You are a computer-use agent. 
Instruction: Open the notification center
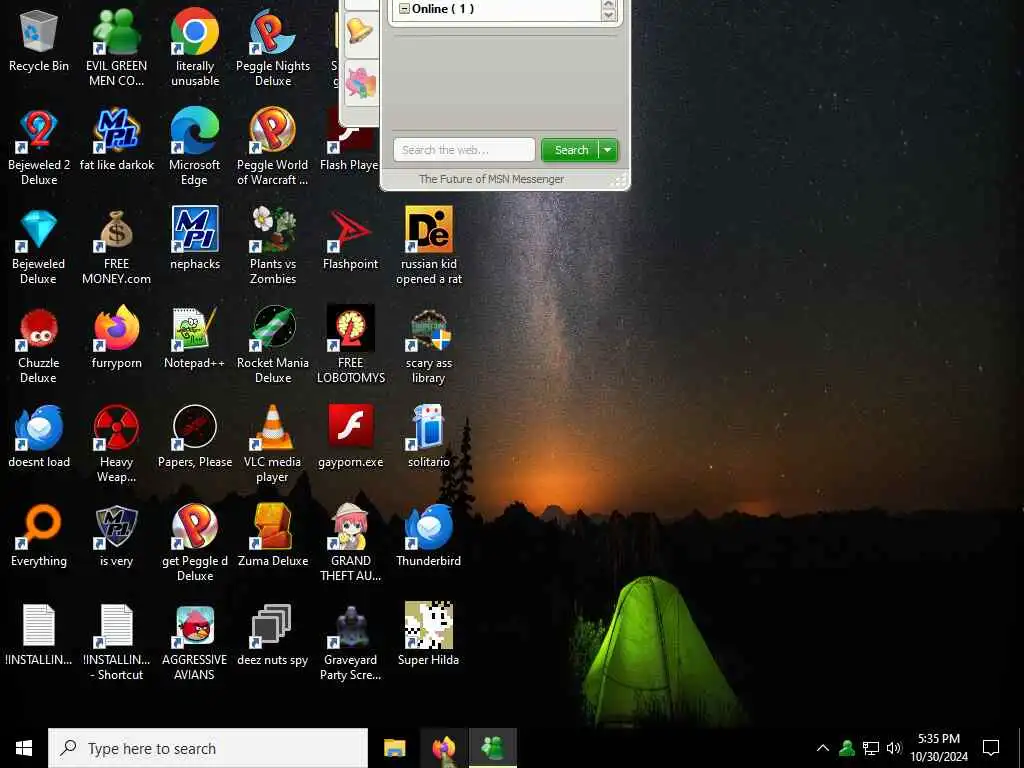click(x=991, y=748)
